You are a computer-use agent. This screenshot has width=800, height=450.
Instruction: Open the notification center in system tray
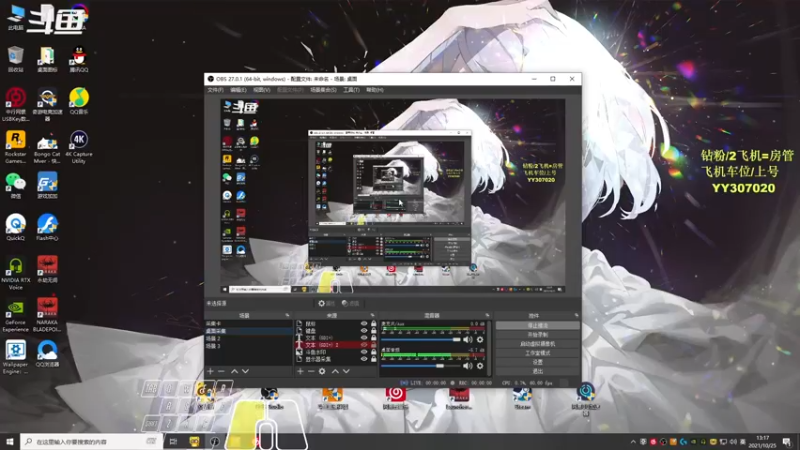tap(787, 441)
